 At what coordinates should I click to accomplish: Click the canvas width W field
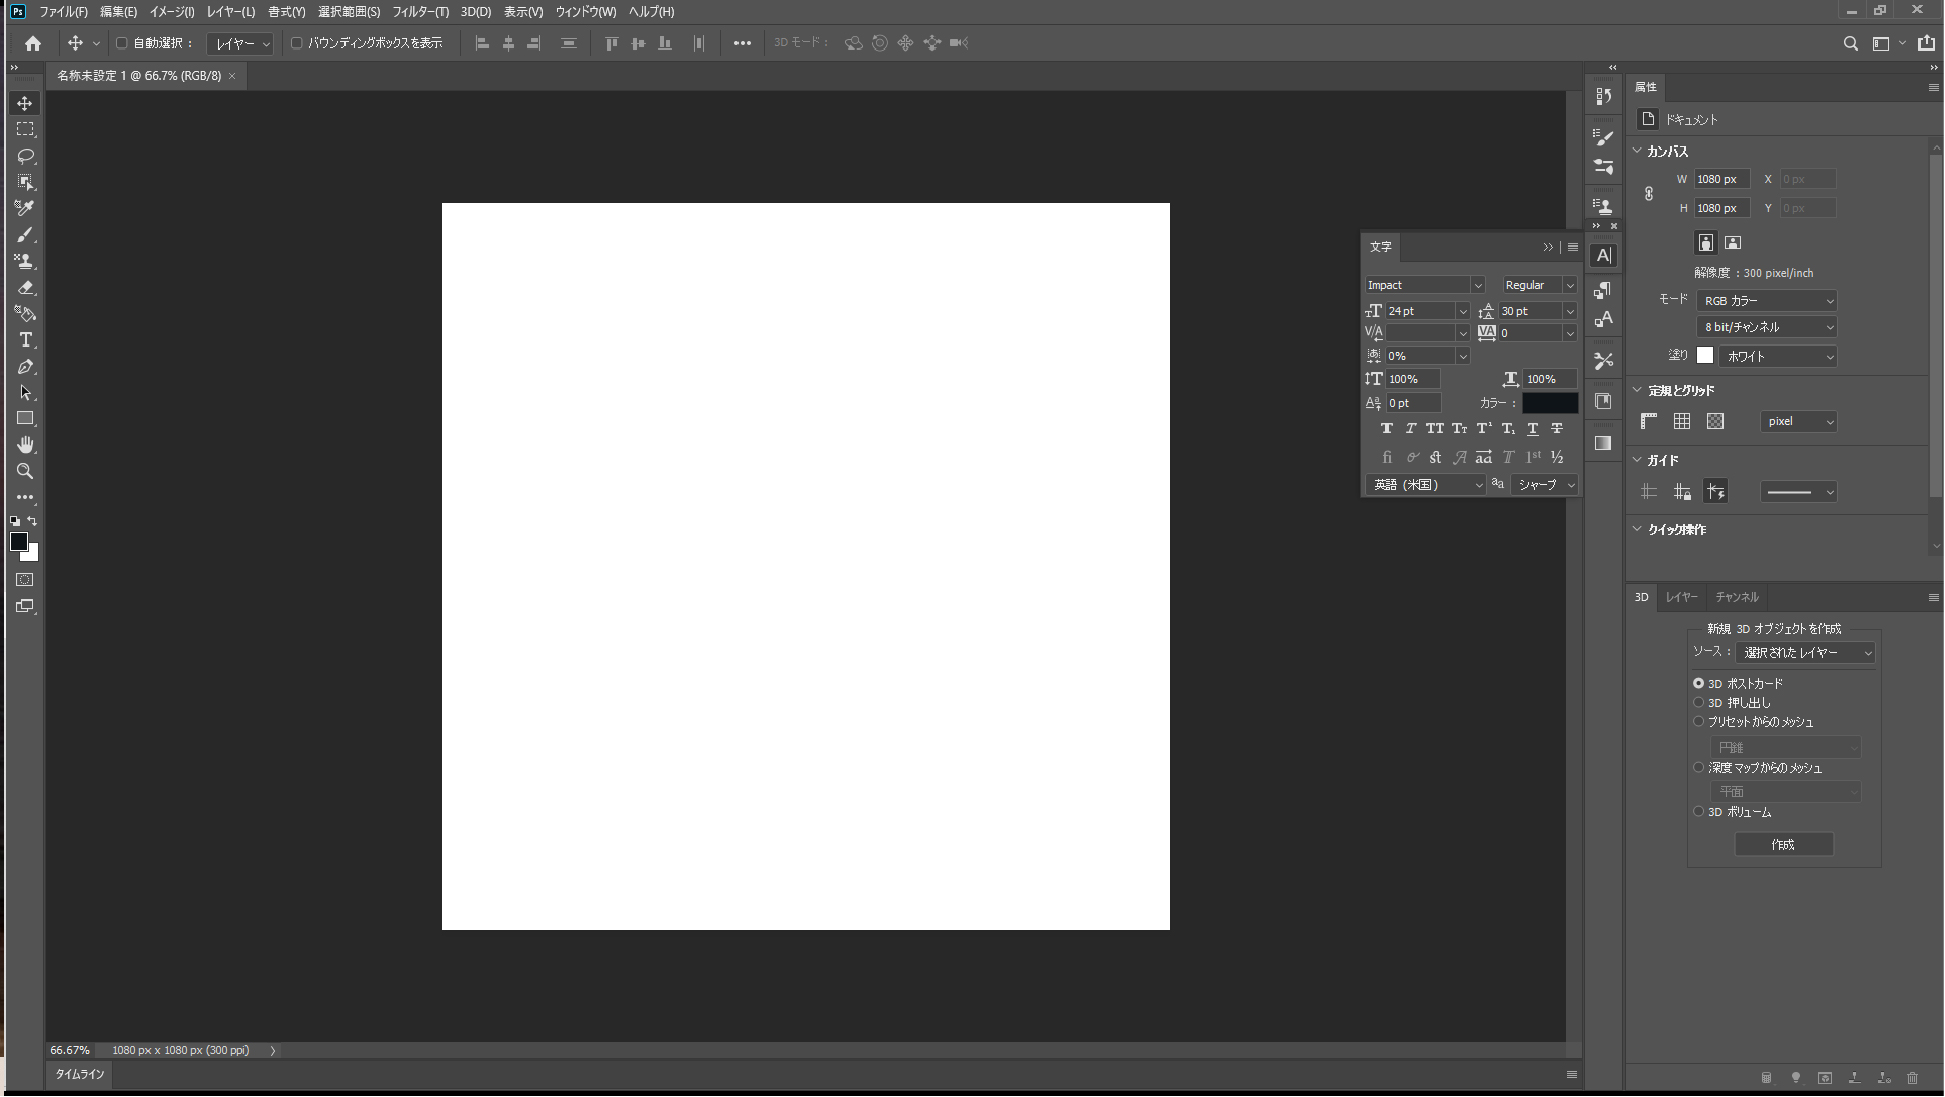tap(1721, 180)
